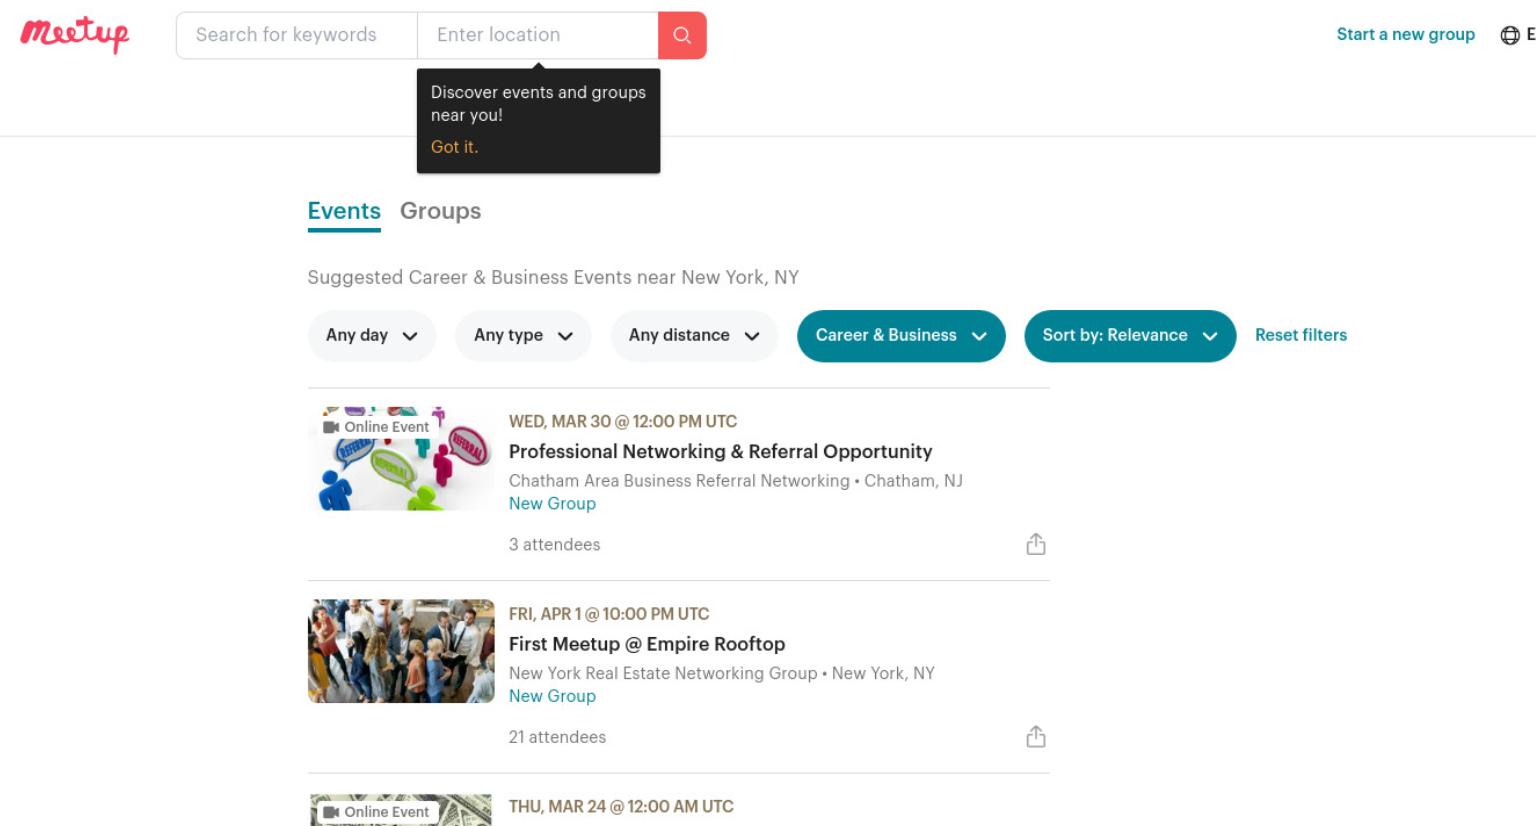
Task: Click the Suggested Career & Business Events heading
Action: 553,278
